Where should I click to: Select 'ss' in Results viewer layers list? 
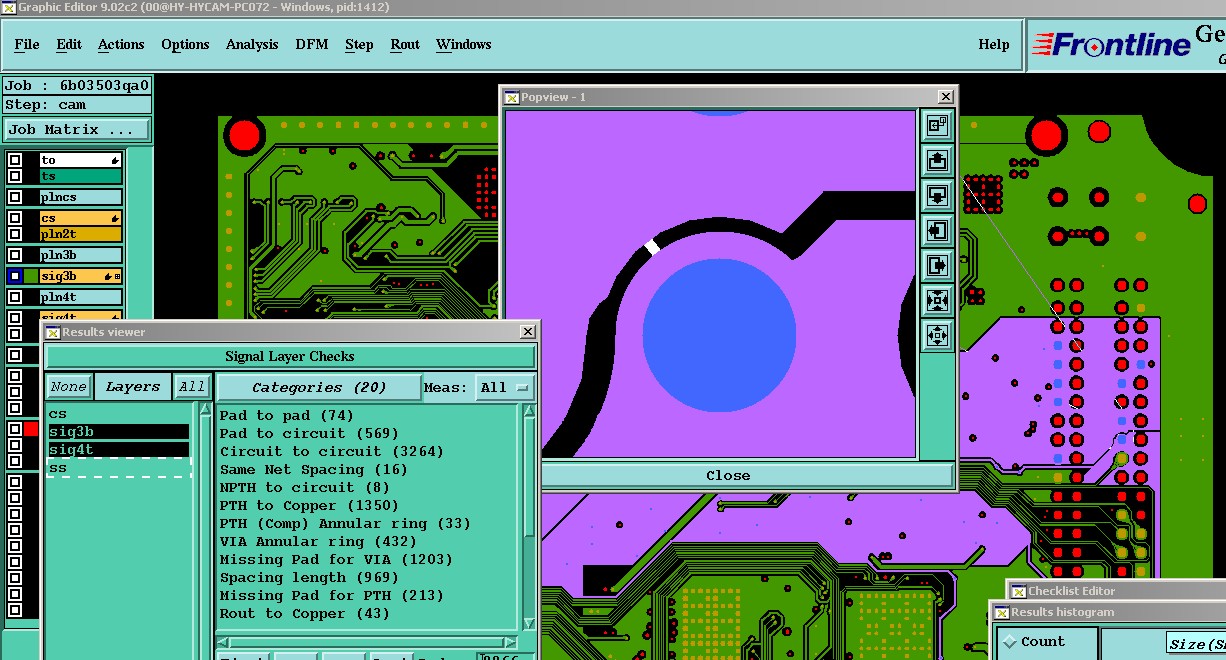click(x=118, y=468)
